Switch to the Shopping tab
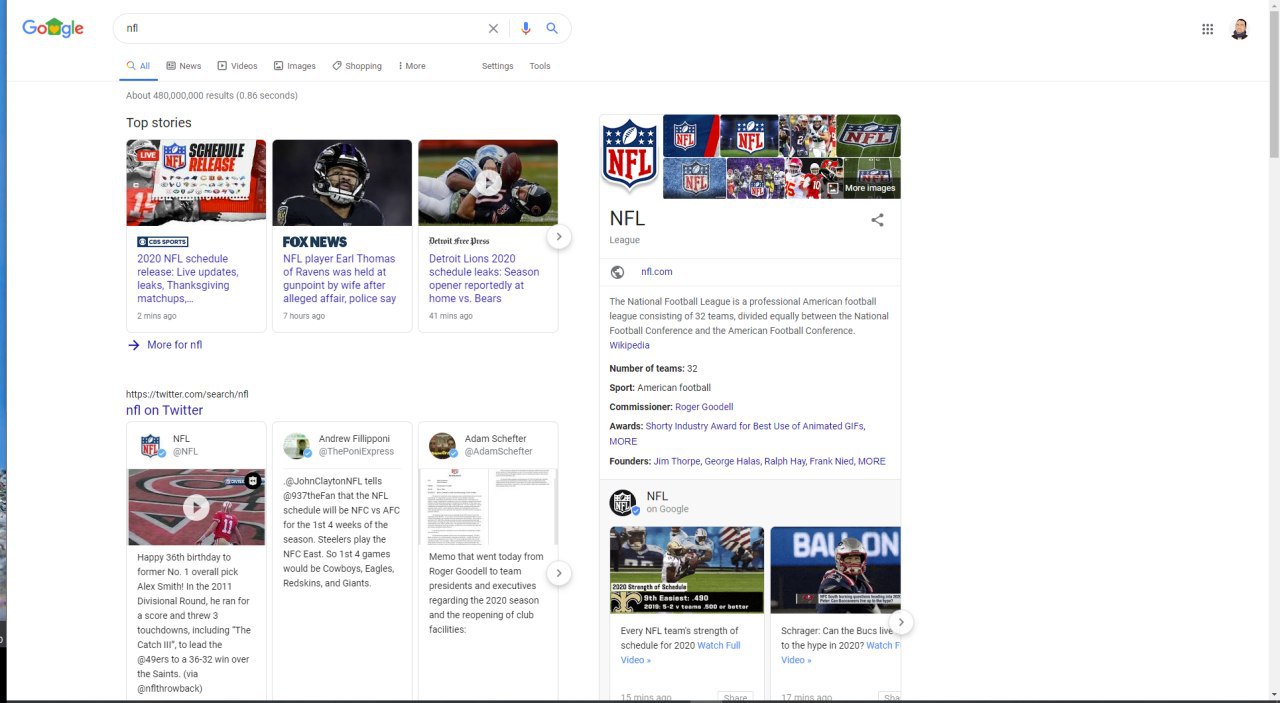 click(357, 66)
